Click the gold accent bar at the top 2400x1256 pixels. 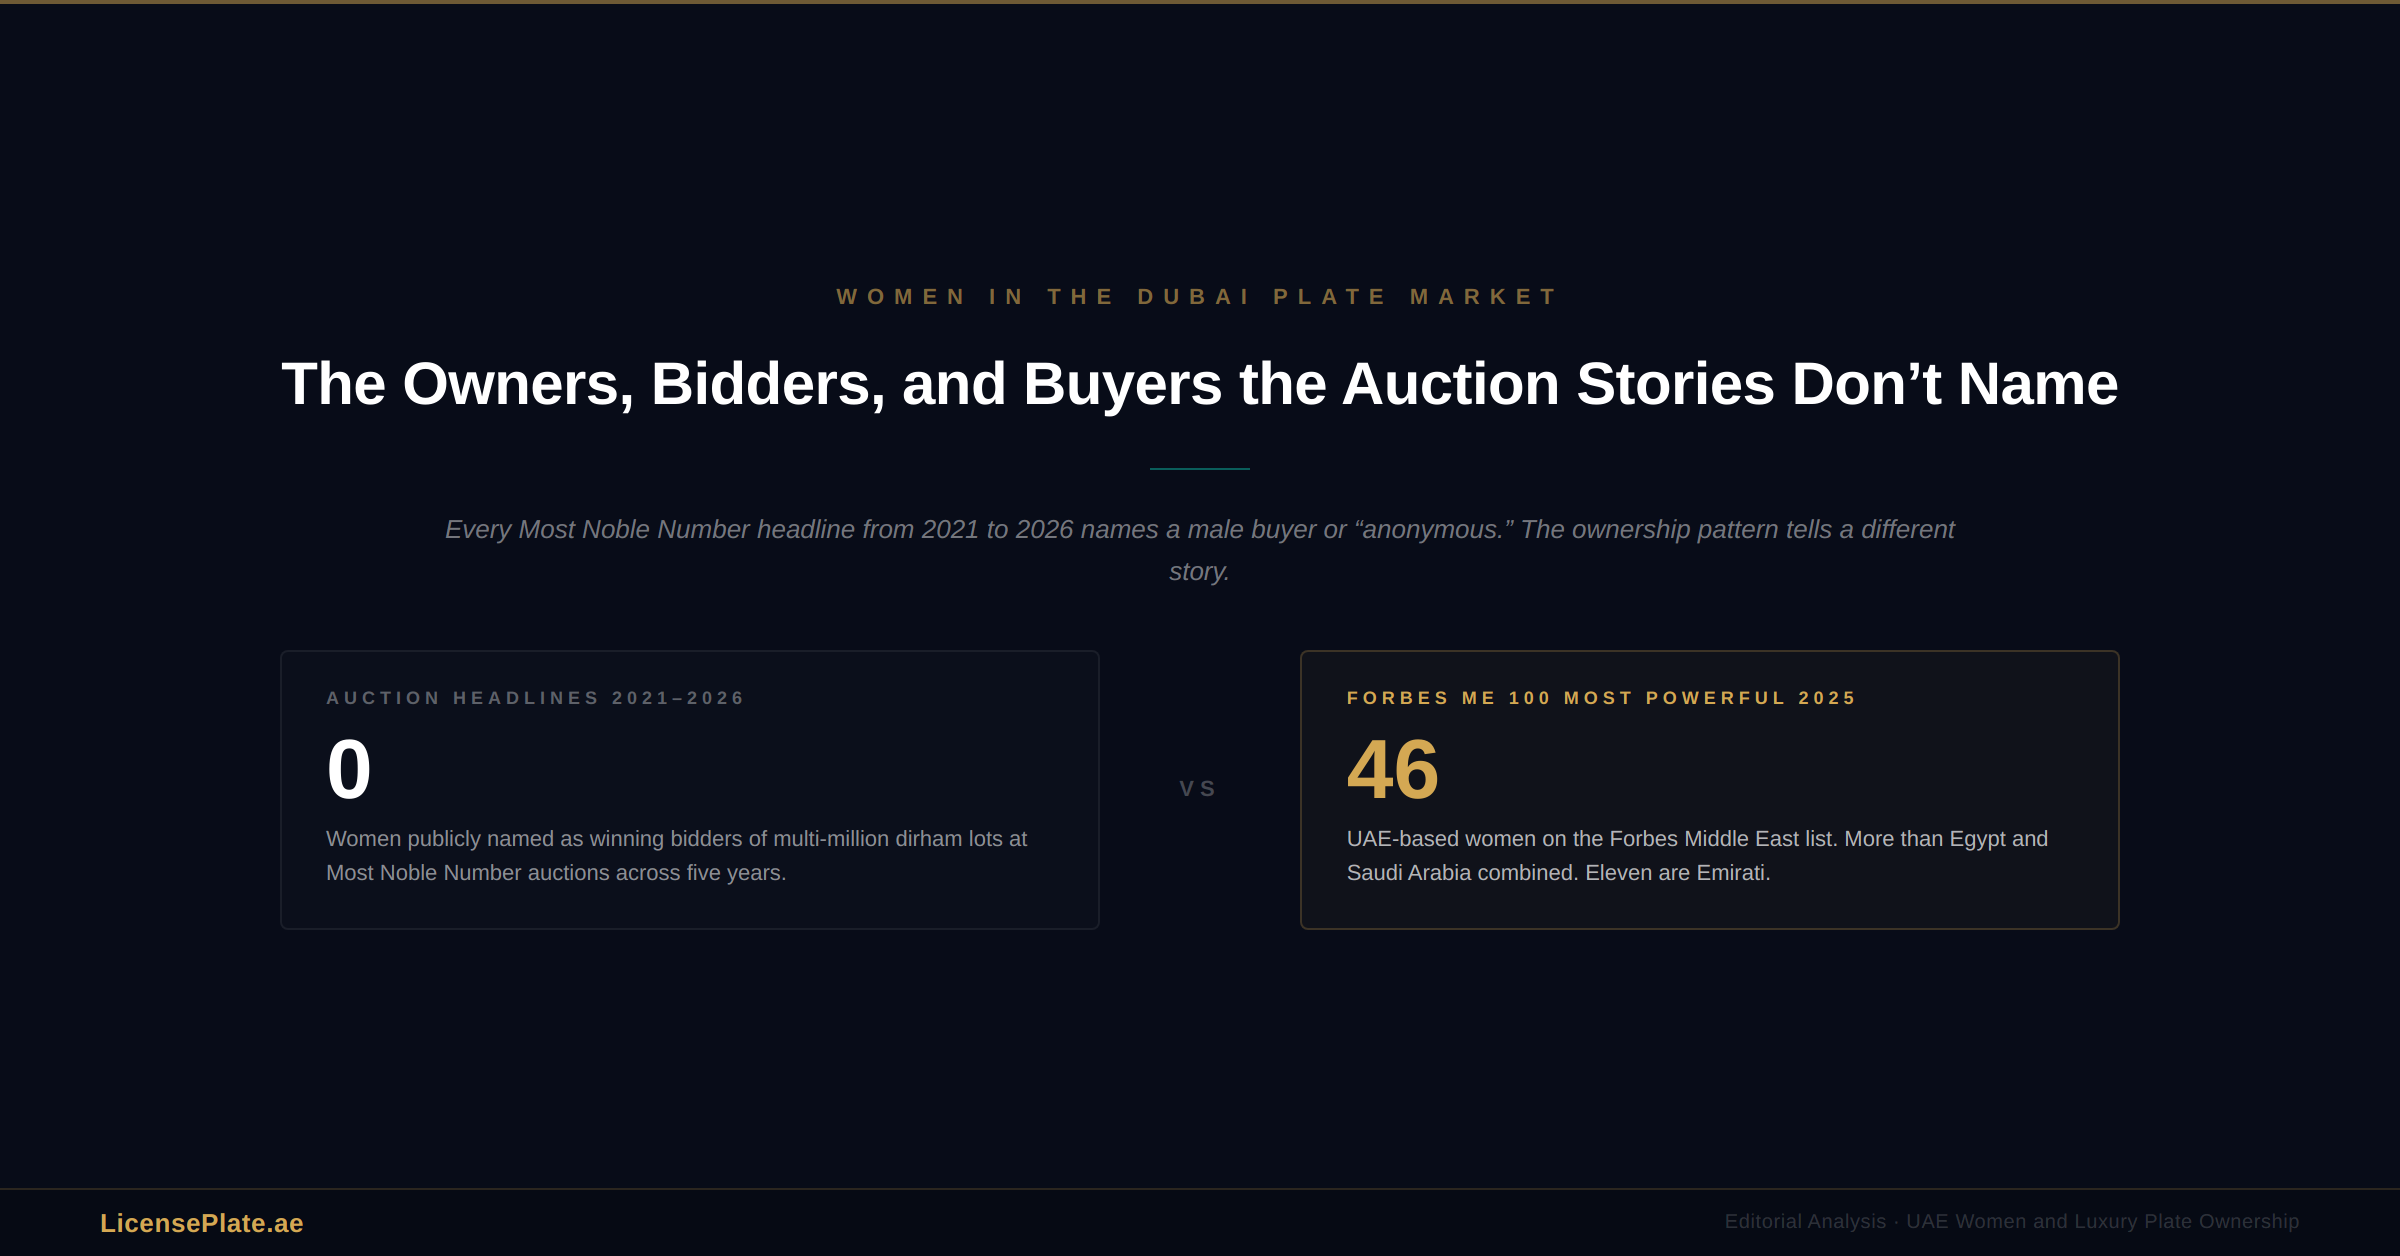[1200, 2]
